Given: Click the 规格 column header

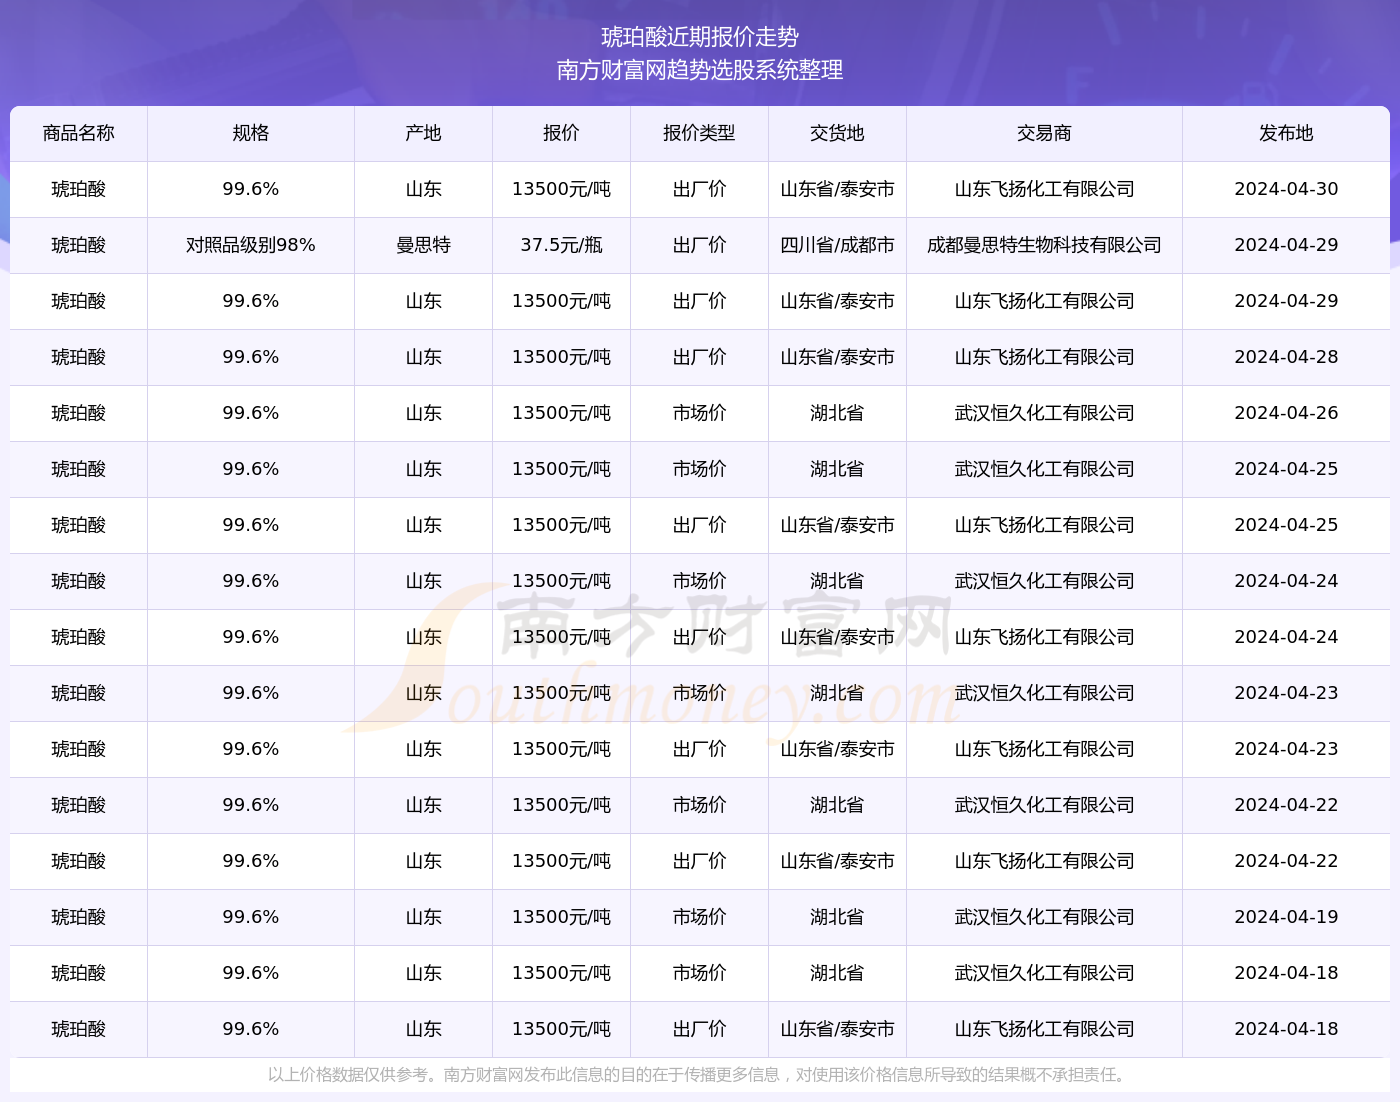Looking at the screenshot, I should click(251, 133).
